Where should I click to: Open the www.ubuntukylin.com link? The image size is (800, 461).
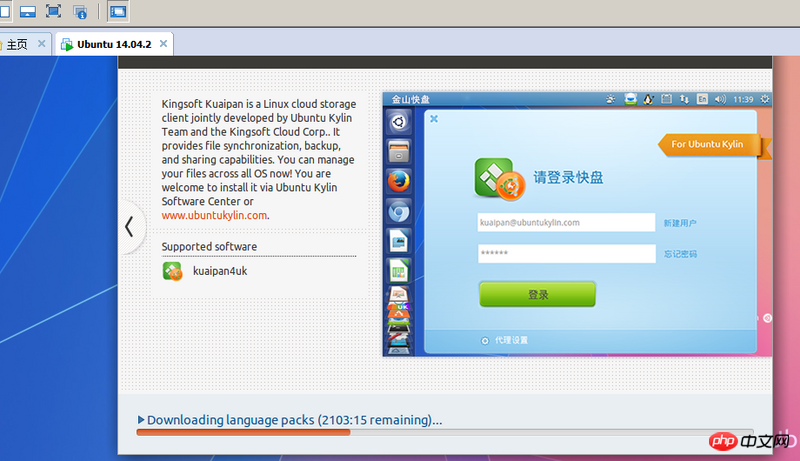click(214, 215)
